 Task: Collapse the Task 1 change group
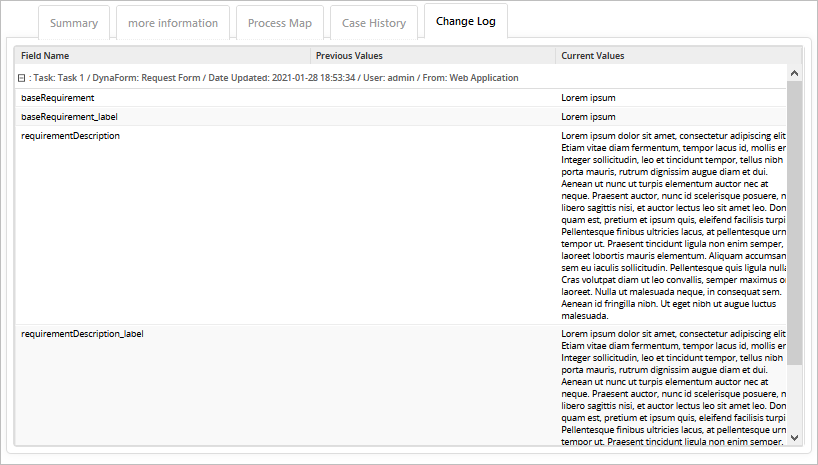[x=21, y=77]
